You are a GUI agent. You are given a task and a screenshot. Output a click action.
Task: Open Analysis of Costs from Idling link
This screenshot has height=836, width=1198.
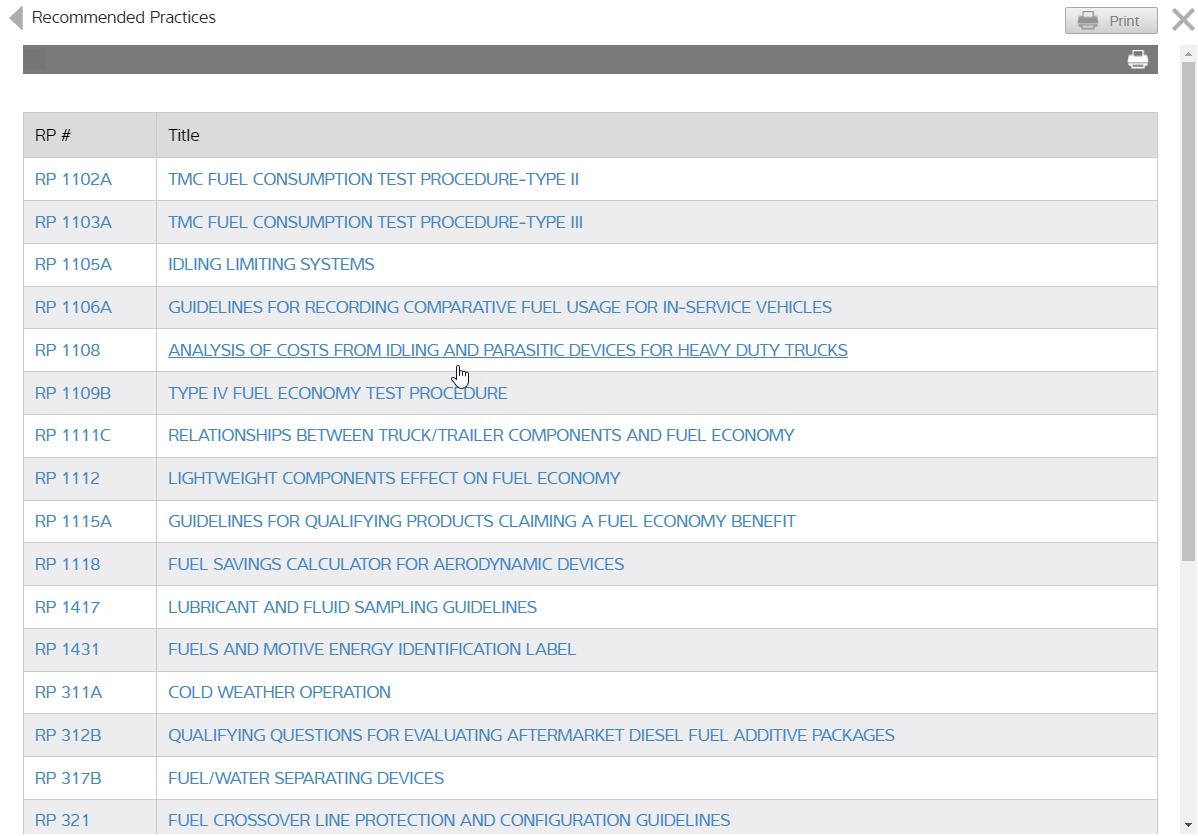pyautogui.click(x=507, y=351)
